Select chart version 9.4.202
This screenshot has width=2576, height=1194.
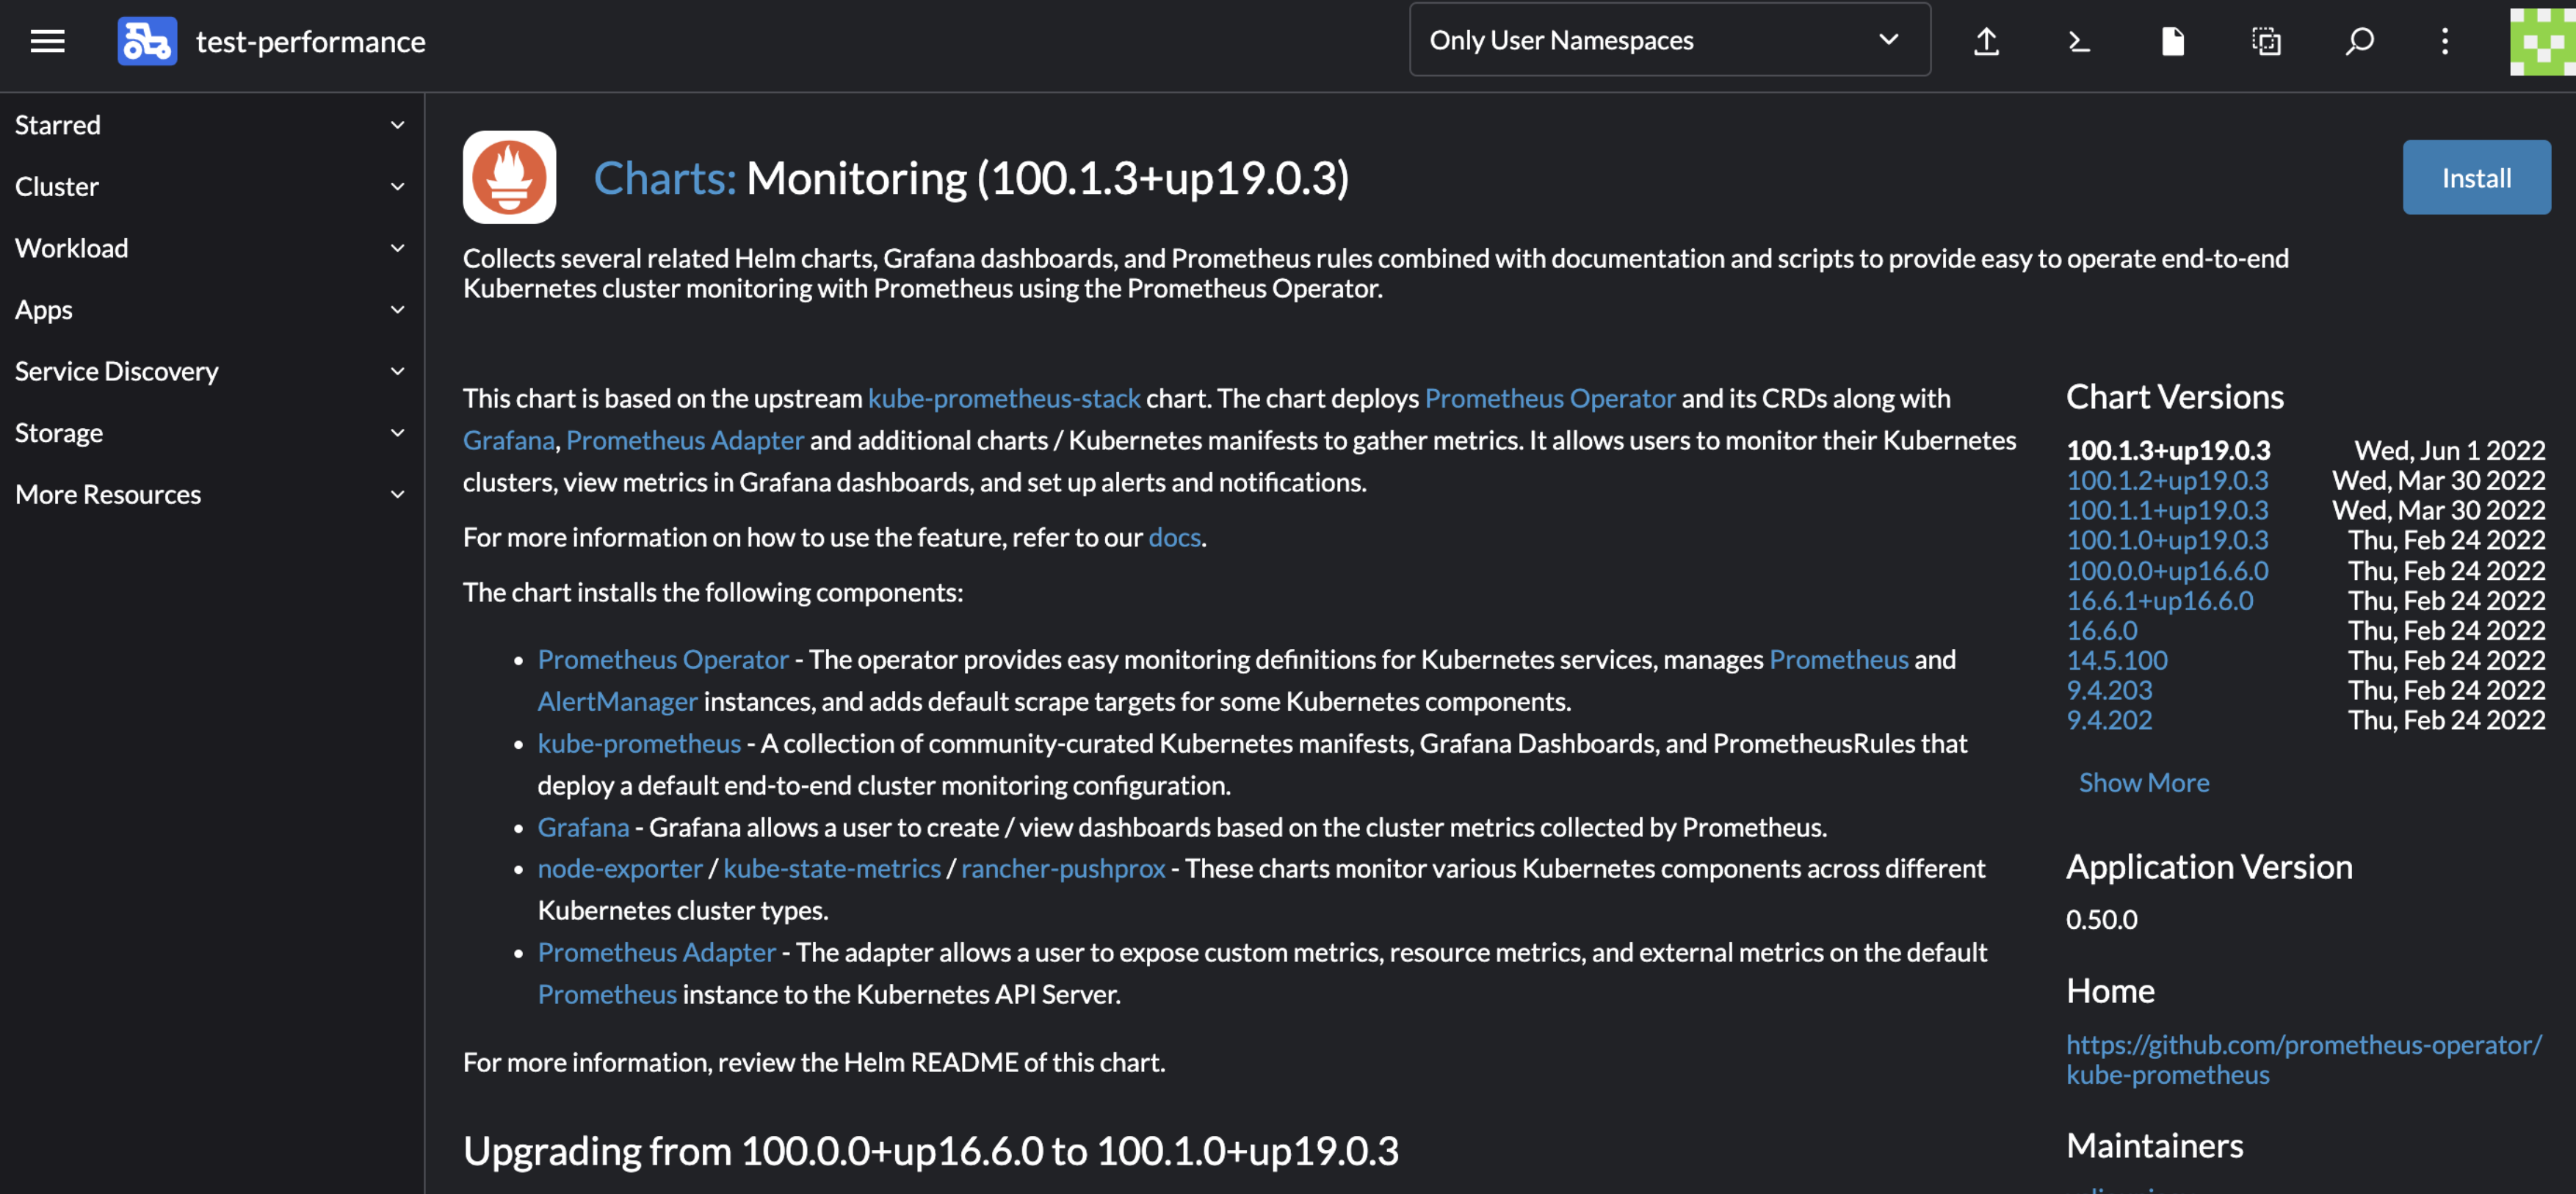pyautogui.click(x=2109, y=720)
